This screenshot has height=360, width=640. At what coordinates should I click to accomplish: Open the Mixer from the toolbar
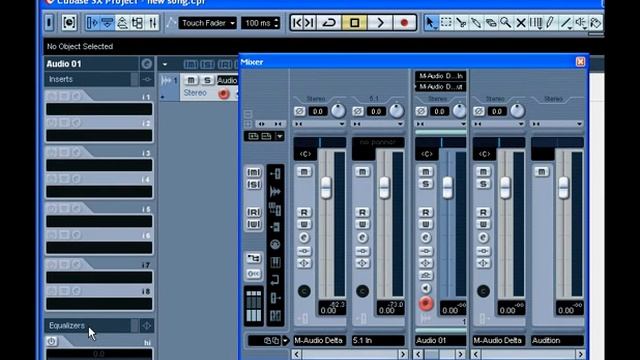(153, 23)
